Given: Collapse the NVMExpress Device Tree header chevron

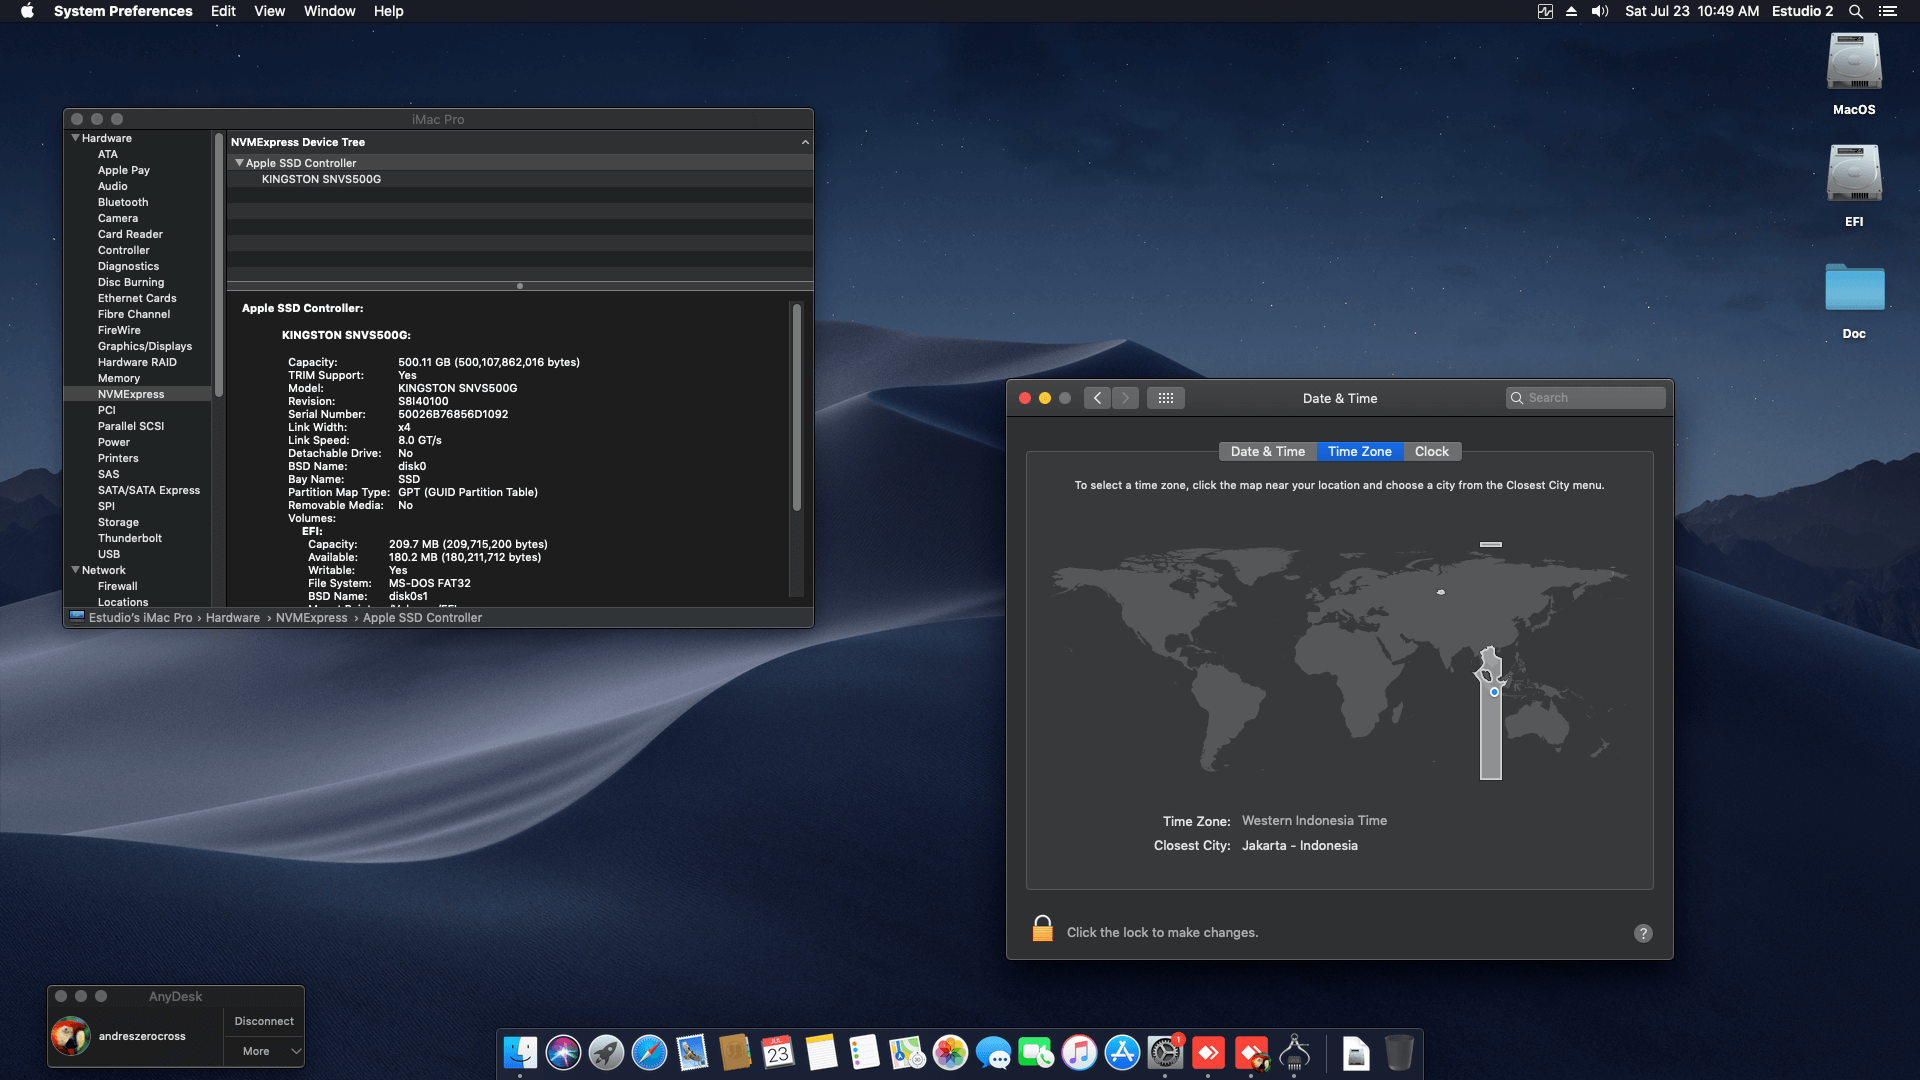Looking at the screenshot, I should click(x=805, y=142).
